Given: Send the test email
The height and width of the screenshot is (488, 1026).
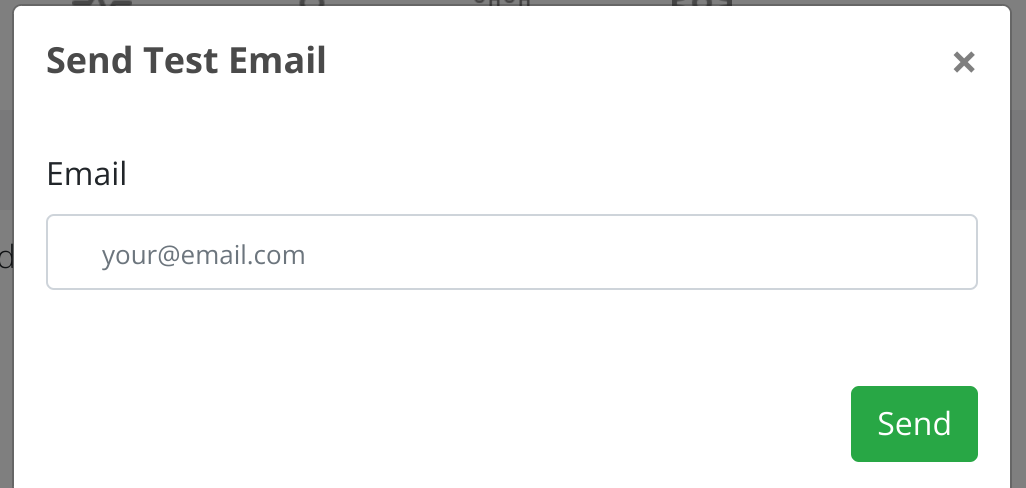Looking at the screenshot, I should [913, 424].
